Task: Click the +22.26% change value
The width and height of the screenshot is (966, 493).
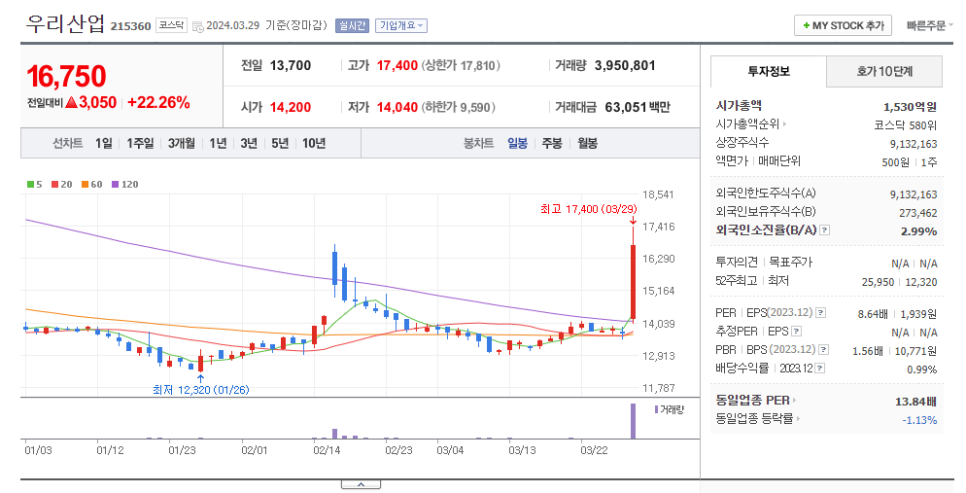Action: pos(158,102)
